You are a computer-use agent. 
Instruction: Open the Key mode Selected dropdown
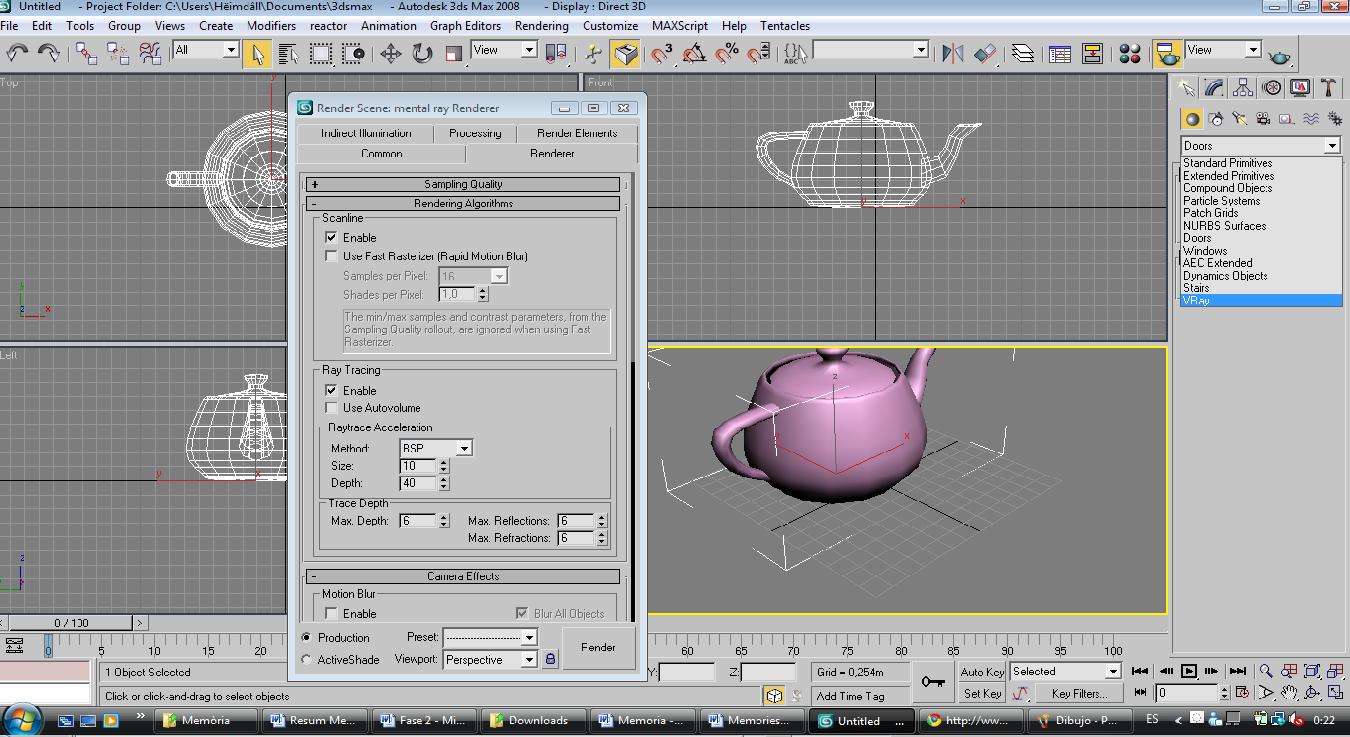coord(1065,672)
